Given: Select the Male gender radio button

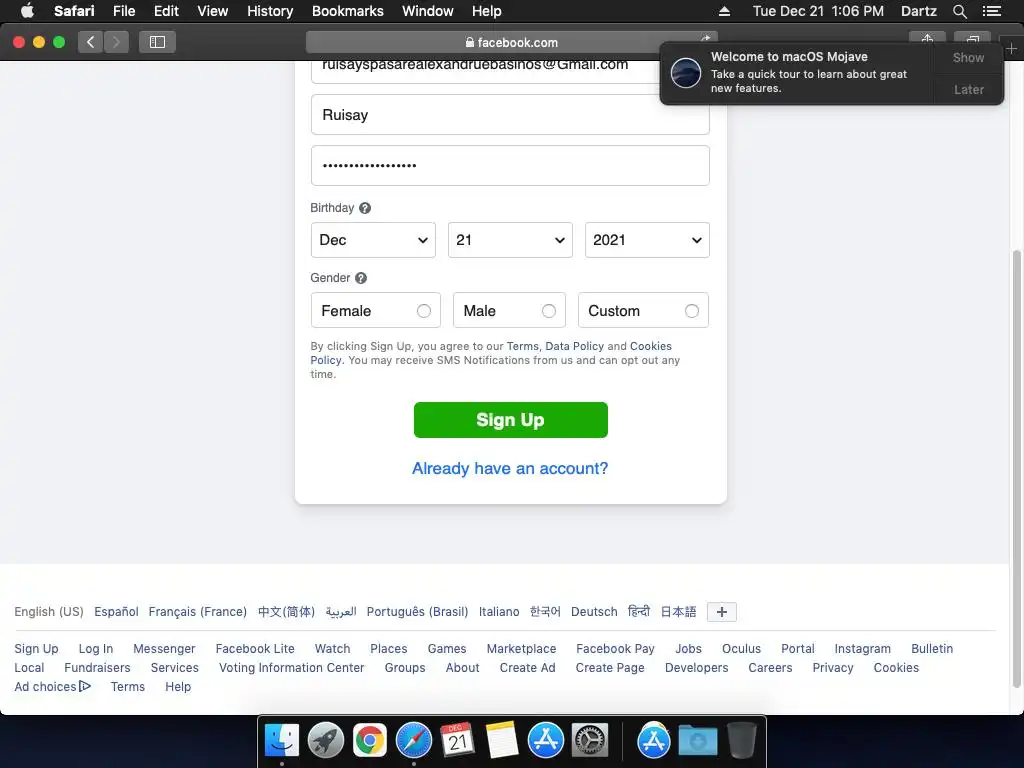Looking at the screenshot, I should click(549, 311).
